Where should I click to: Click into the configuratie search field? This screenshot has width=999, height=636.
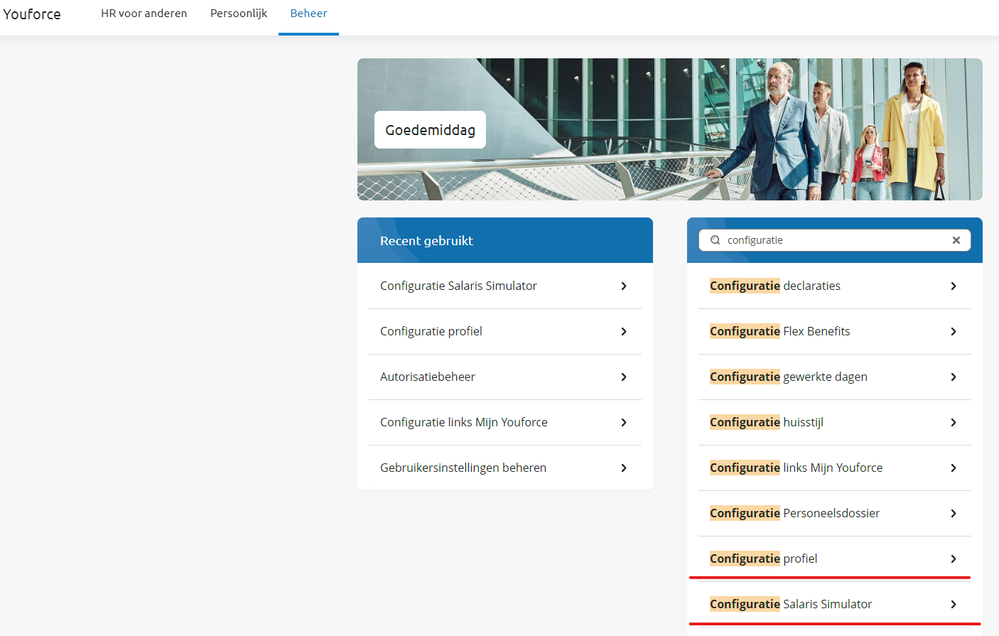835,240
